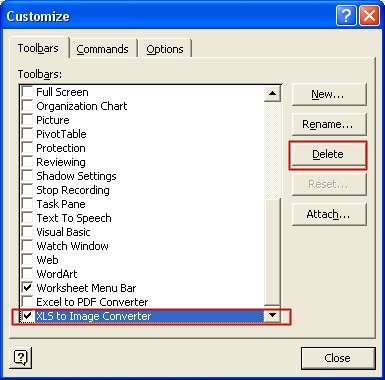Click the Delete button

coord(328,154)
